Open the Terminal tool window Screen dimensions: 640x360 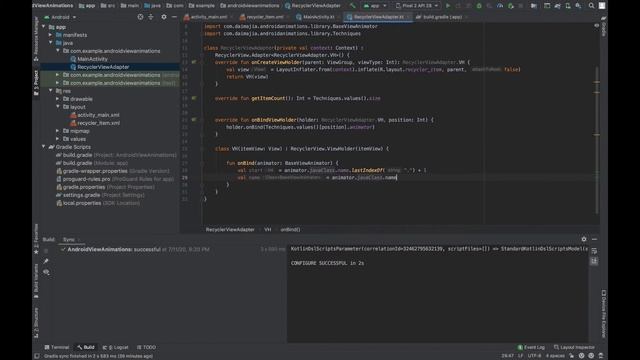pyautogui.click(x=57, y=347)
